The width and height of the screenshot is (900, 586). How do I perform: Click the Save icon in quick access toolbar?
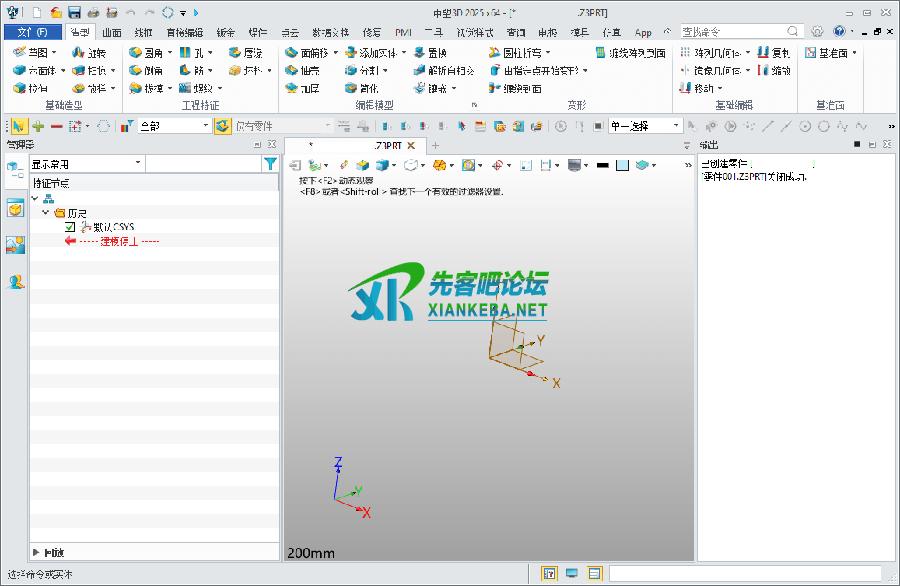[74, 12]
